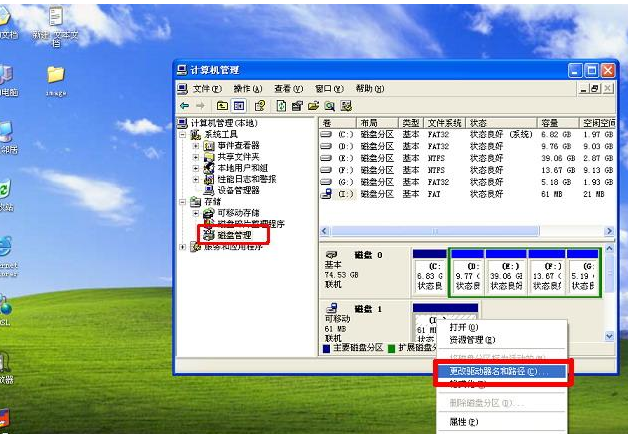Click NTFS in the (E:) volume row
Screen dimensions: 628x434
click(x=436, y=158)
